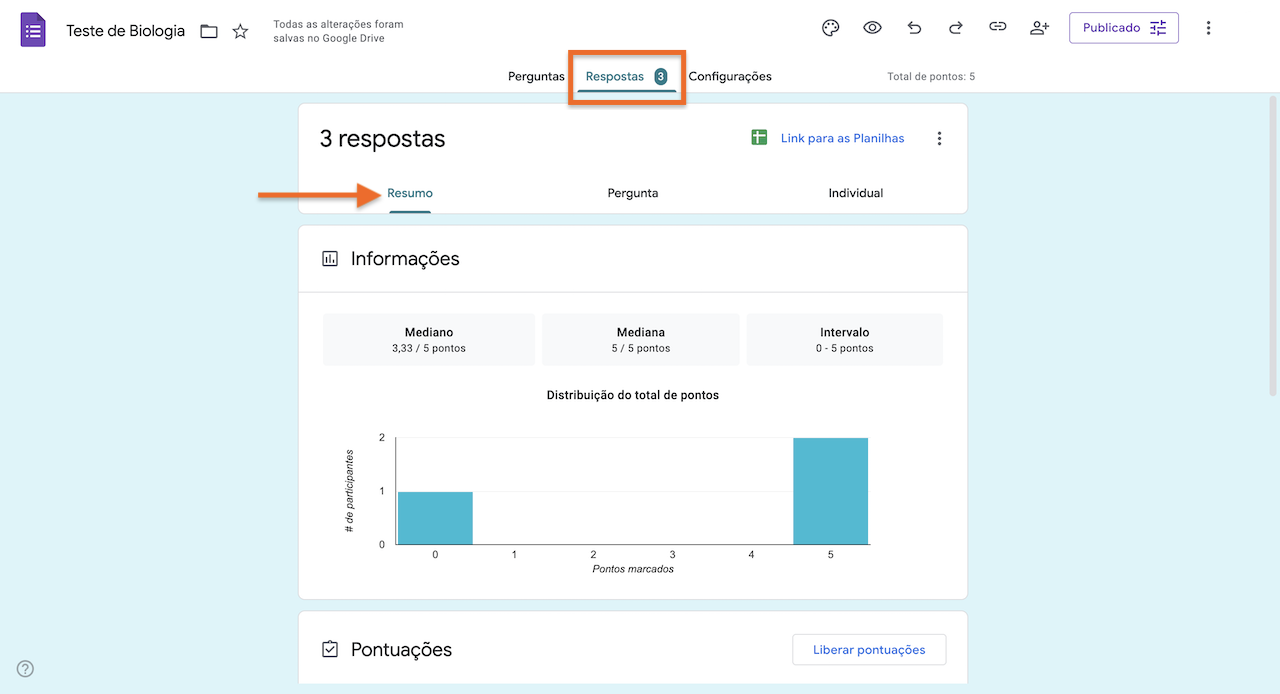Click the Publicado button
Viewport: 1280px width, 694px height.
(x=1110, y=27)
